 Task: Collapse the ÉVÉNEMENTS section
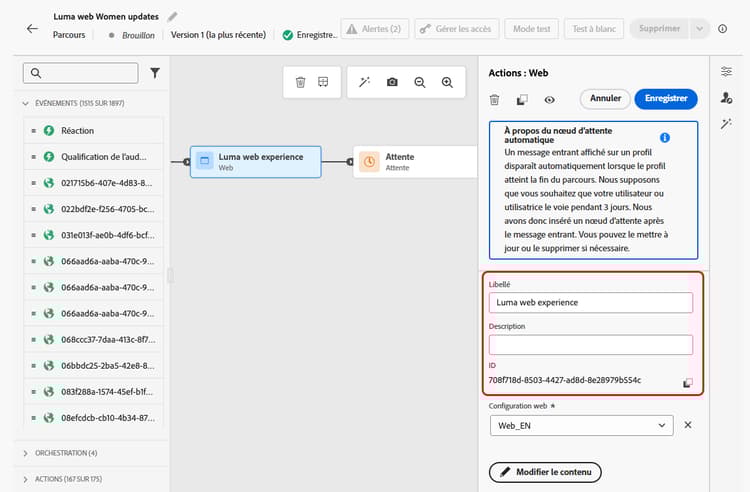tap(25, 103)
